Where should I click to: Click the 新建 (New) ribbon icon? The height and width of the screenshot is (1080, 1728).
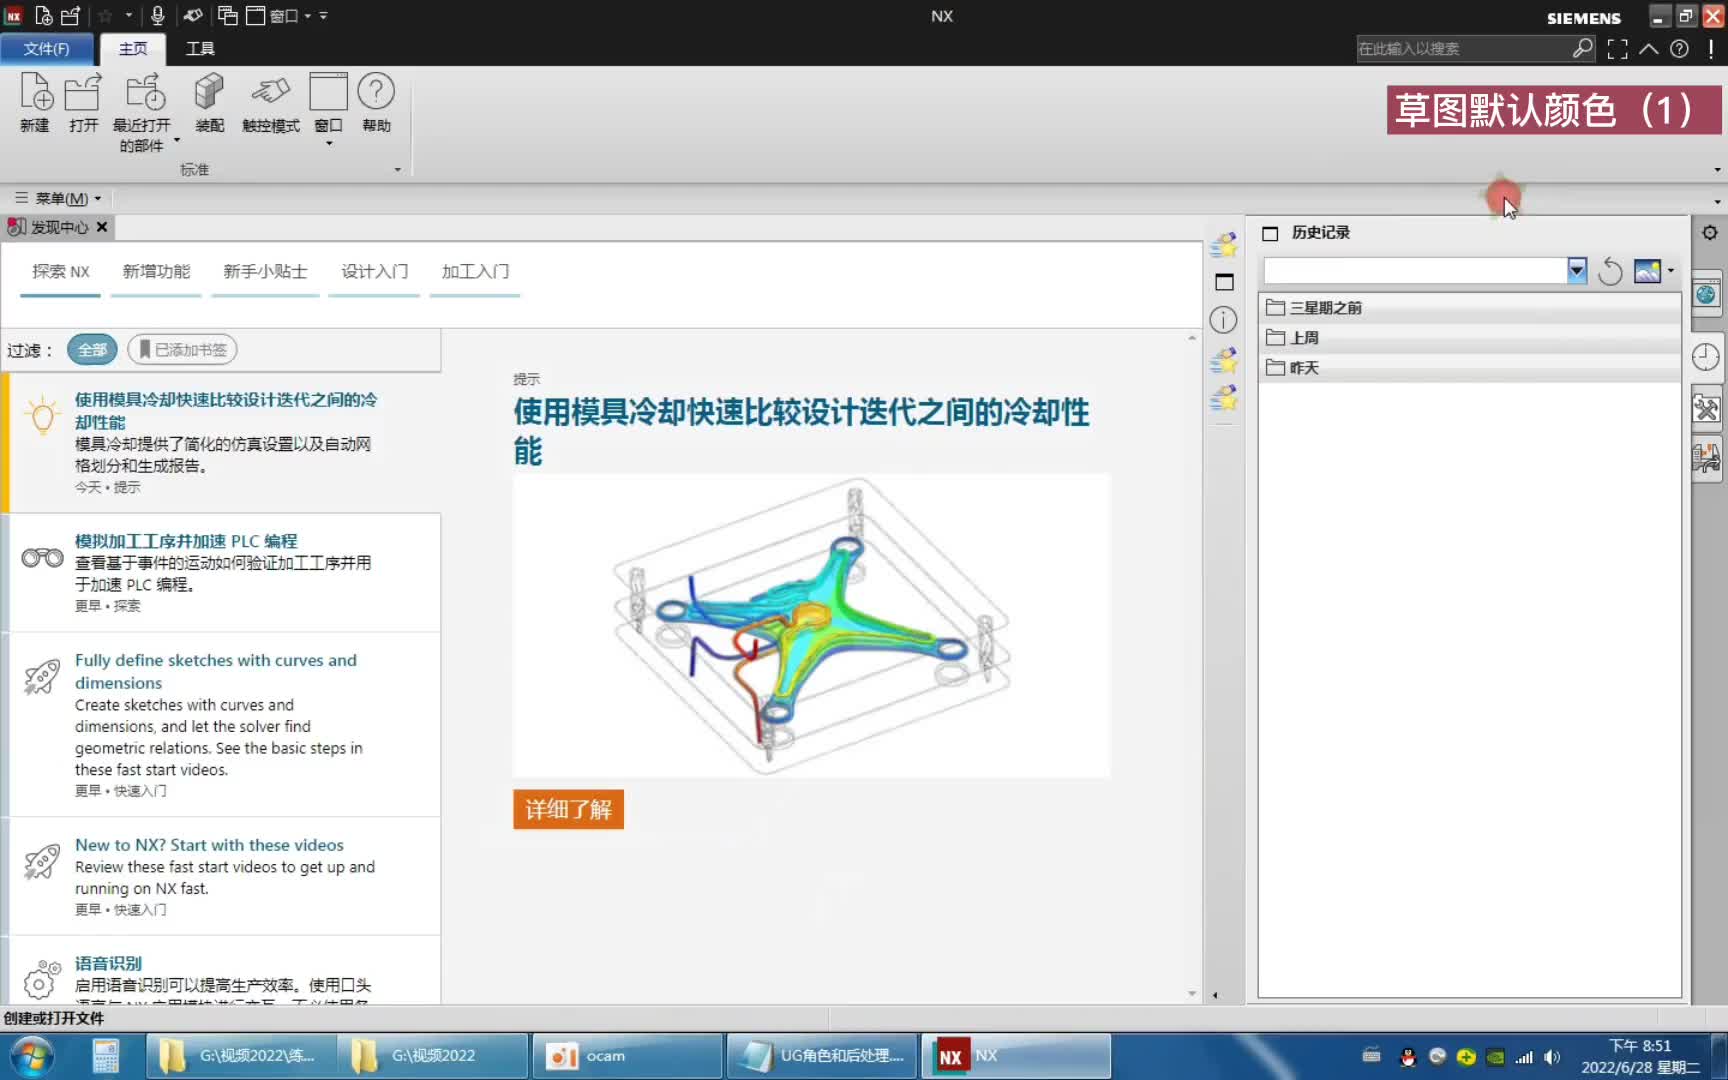point(36,102)
